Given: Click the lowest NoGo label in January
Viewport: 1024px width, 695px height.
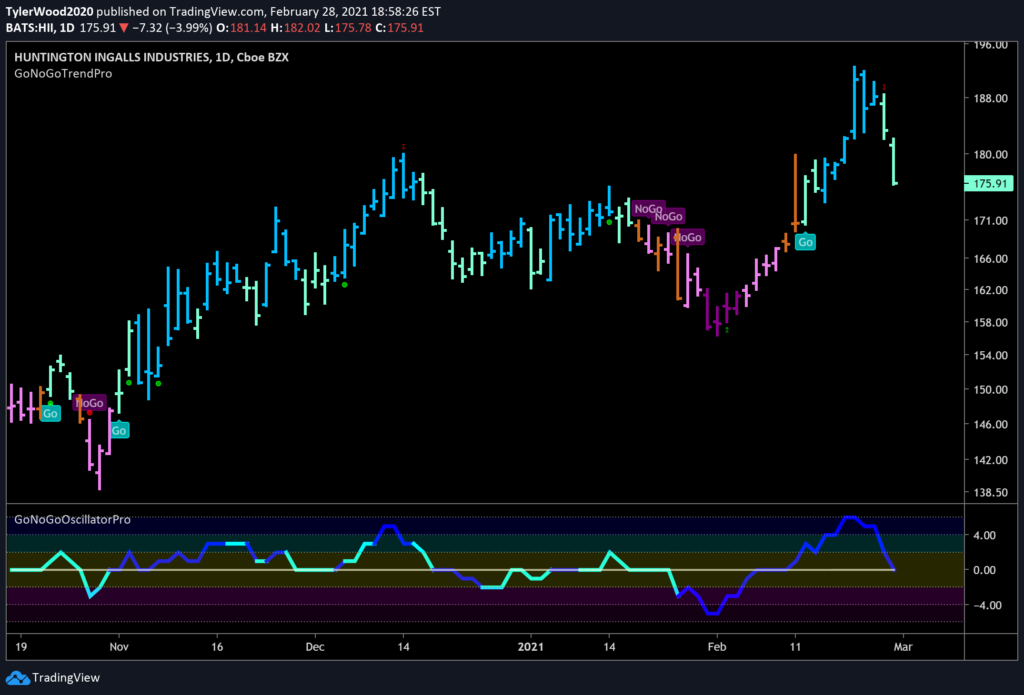Looking at the screenshot, I should [688, 237].
